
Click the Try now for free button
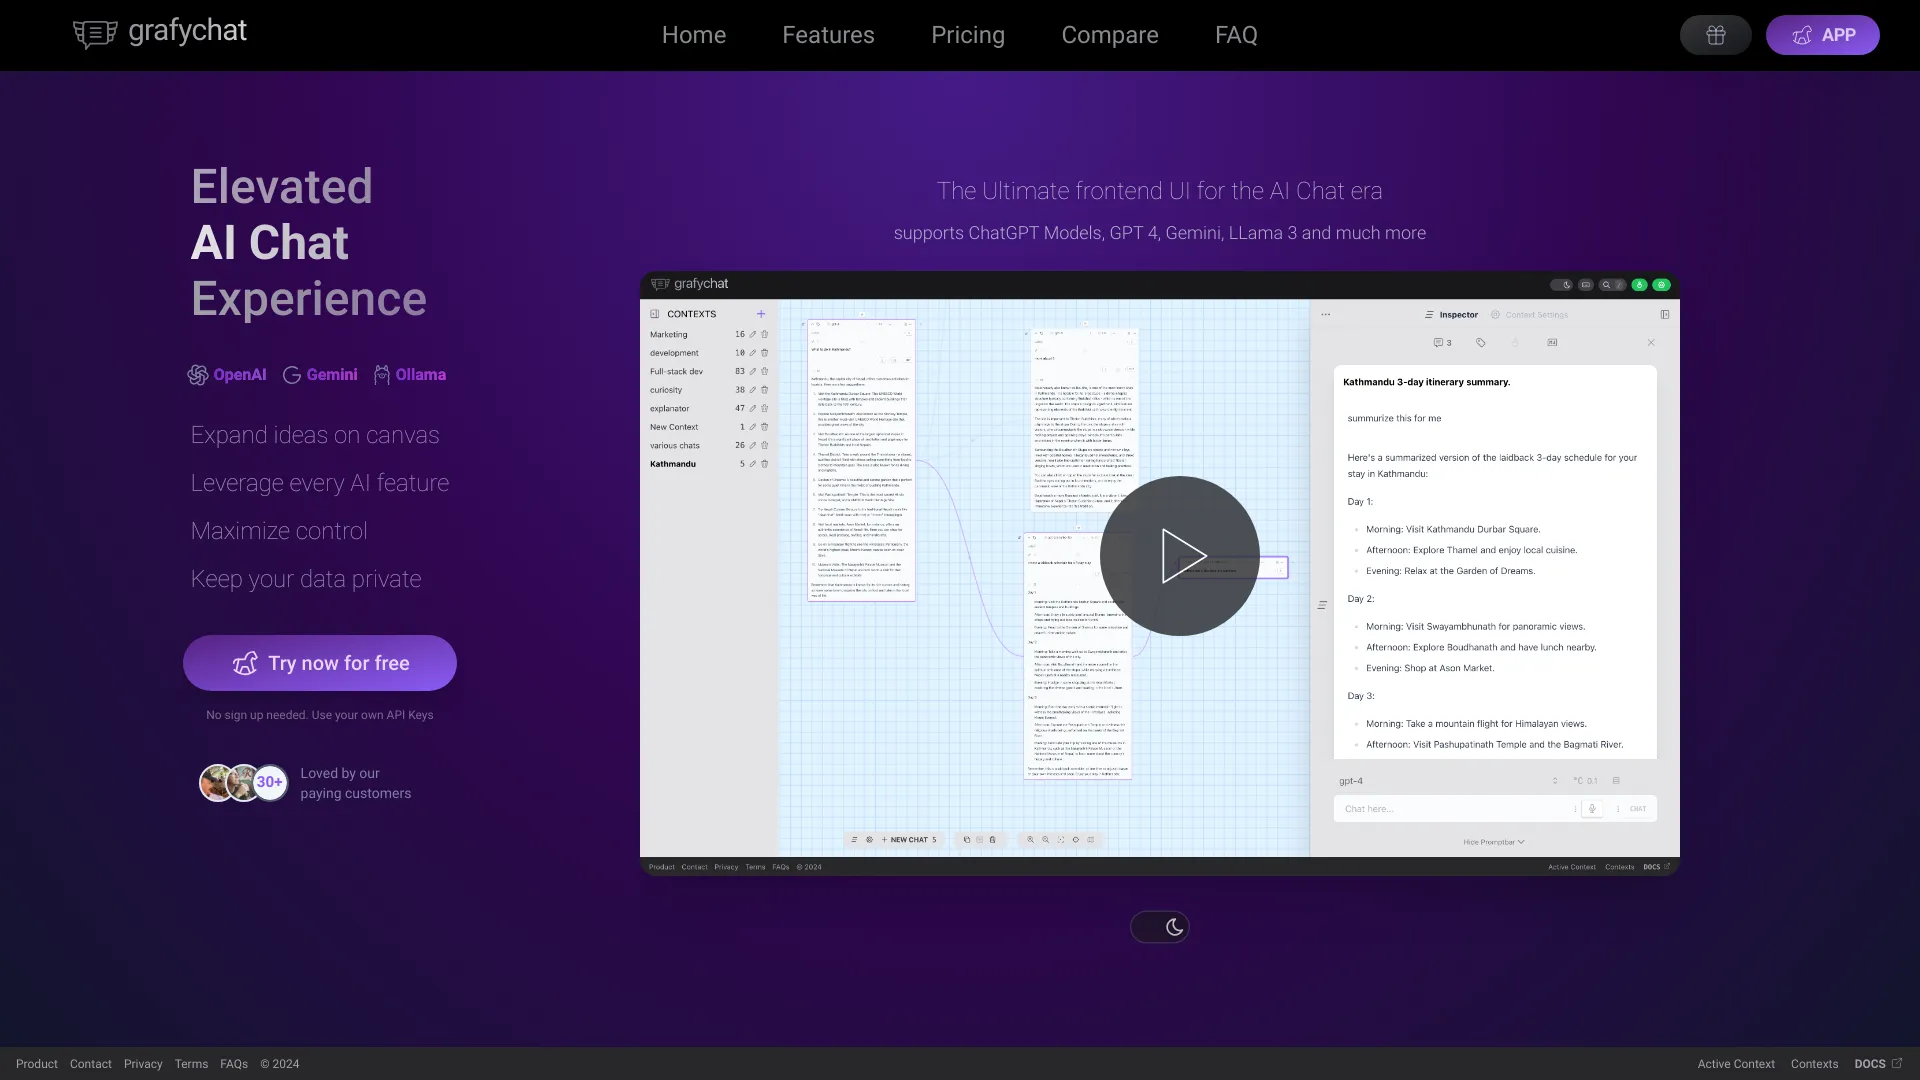tap(320, 663)
